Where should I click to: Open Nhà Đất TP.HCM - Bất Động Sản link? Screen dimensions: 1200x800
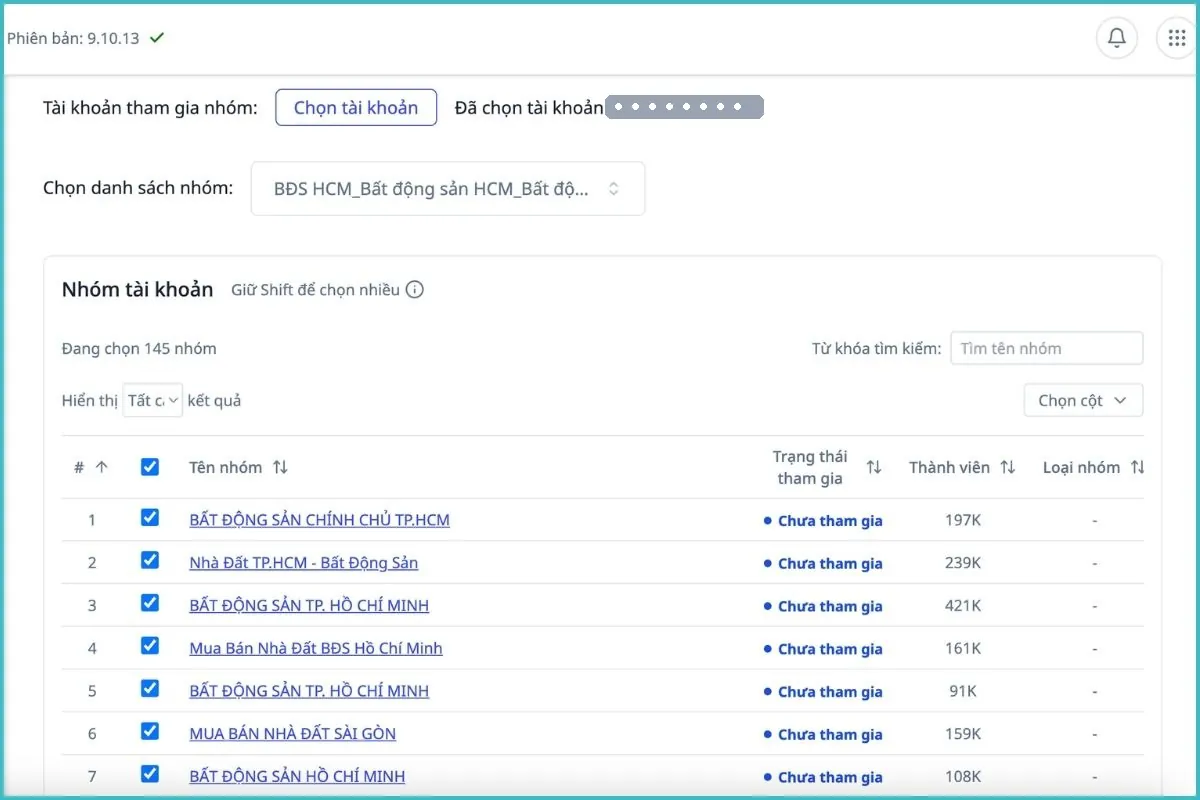point(304,563)
